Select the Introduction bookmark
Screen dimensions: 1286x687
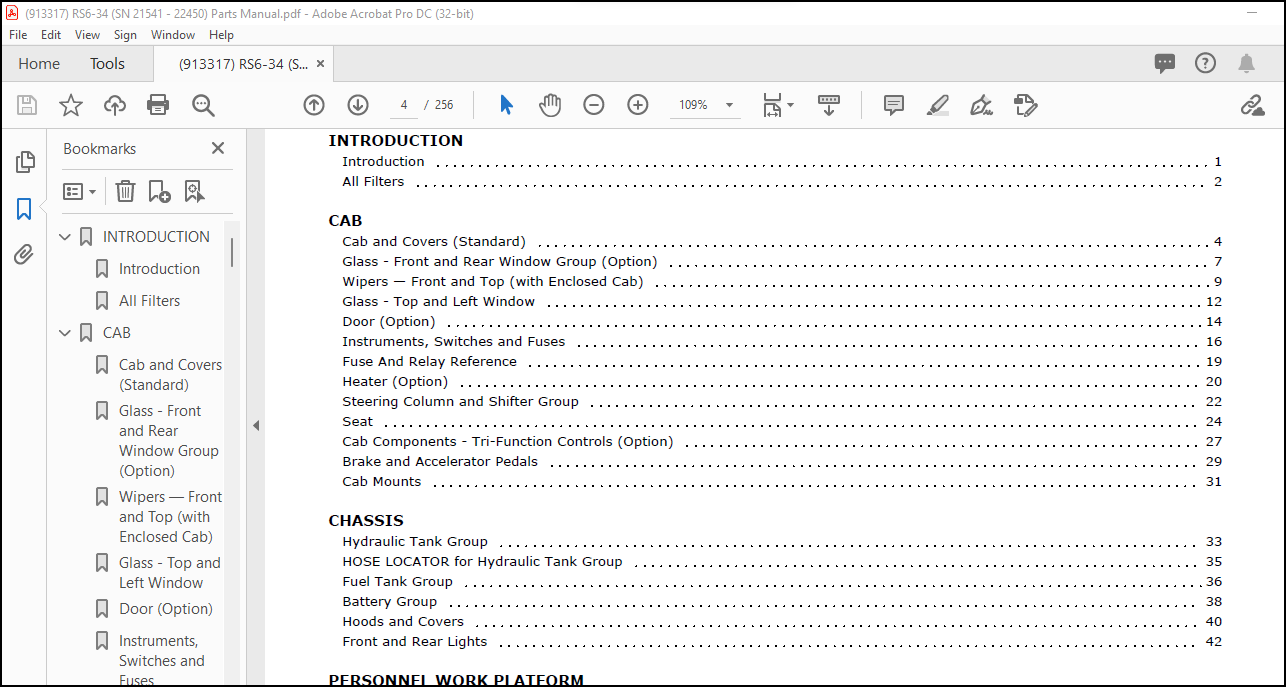tap(159, 269)
